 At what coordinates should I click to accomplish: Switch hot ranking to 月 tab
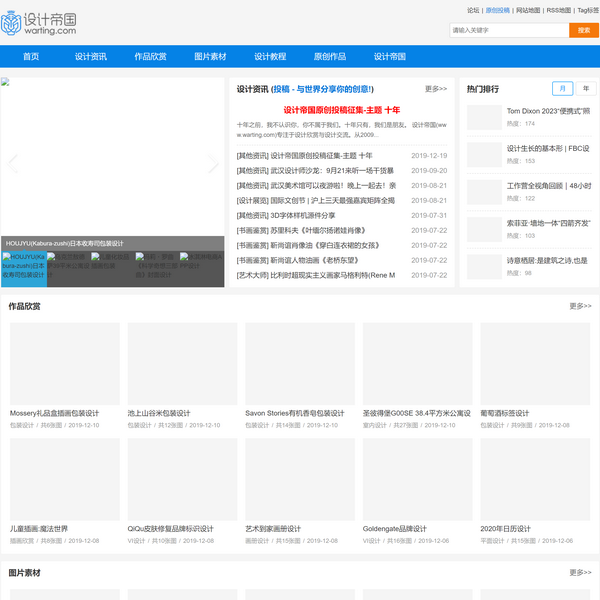[x=563, y=89]
